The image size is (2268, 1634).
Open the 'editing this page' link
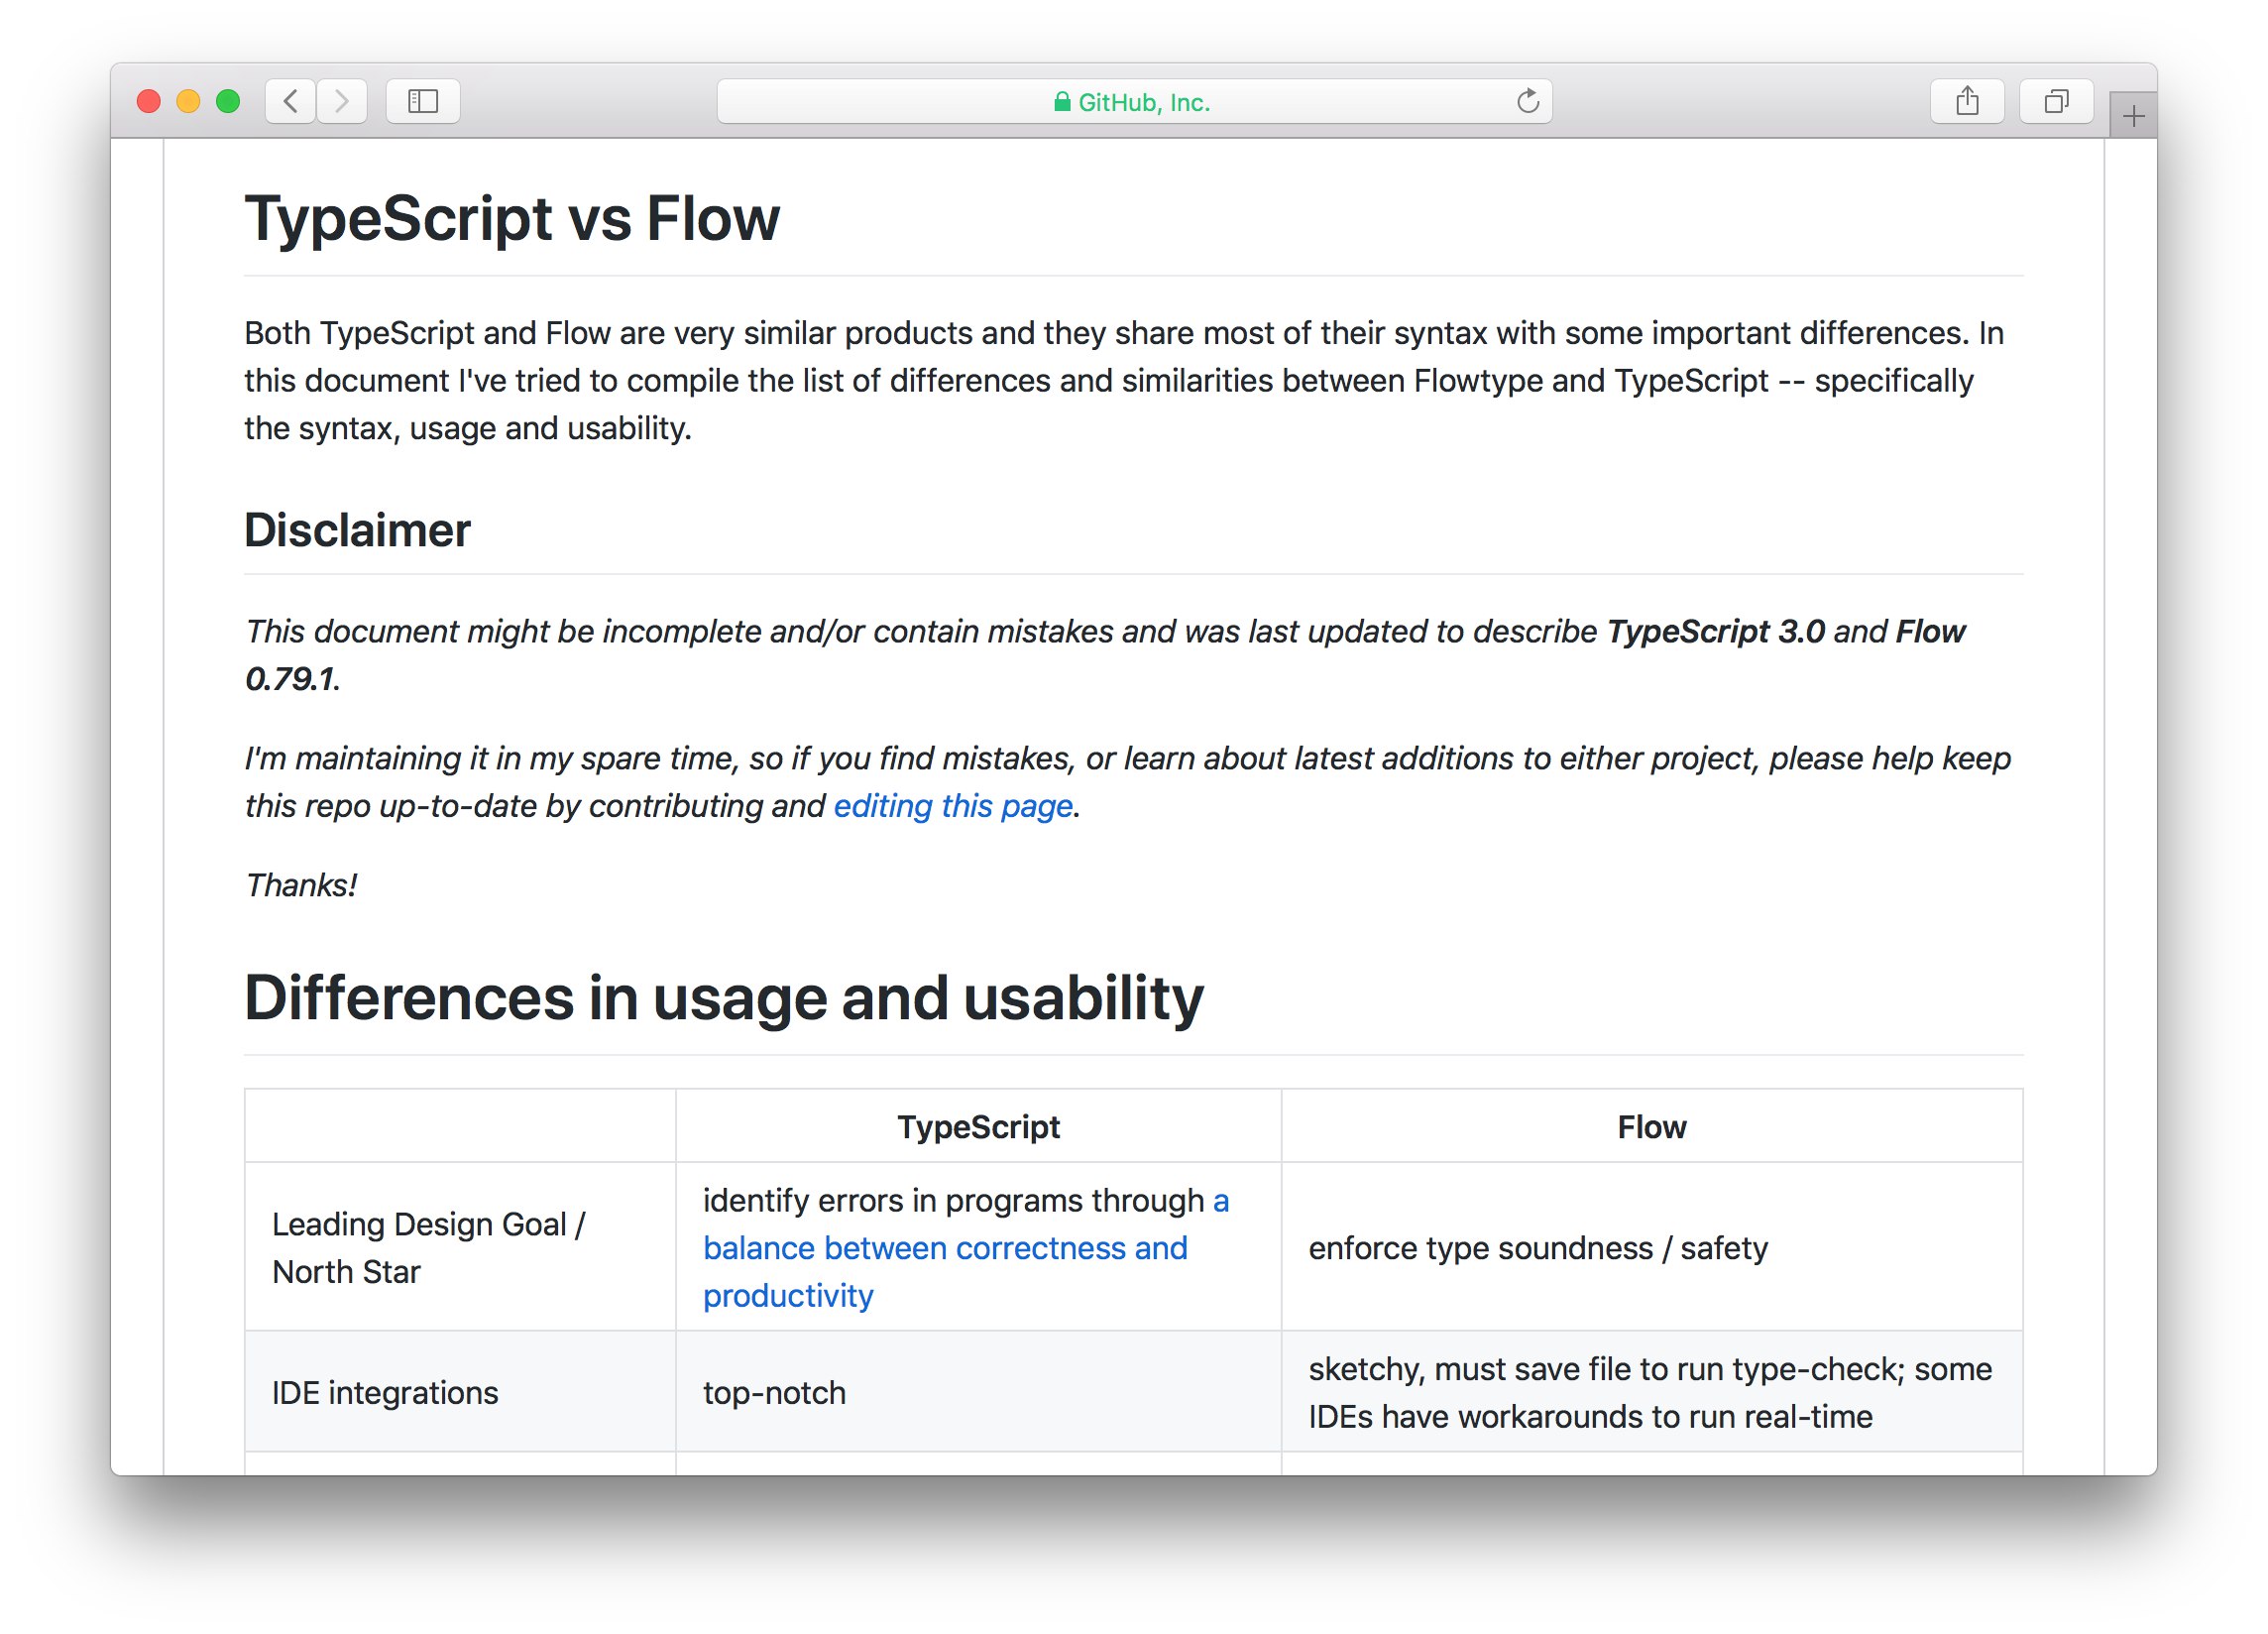click(x=953, y=806)
